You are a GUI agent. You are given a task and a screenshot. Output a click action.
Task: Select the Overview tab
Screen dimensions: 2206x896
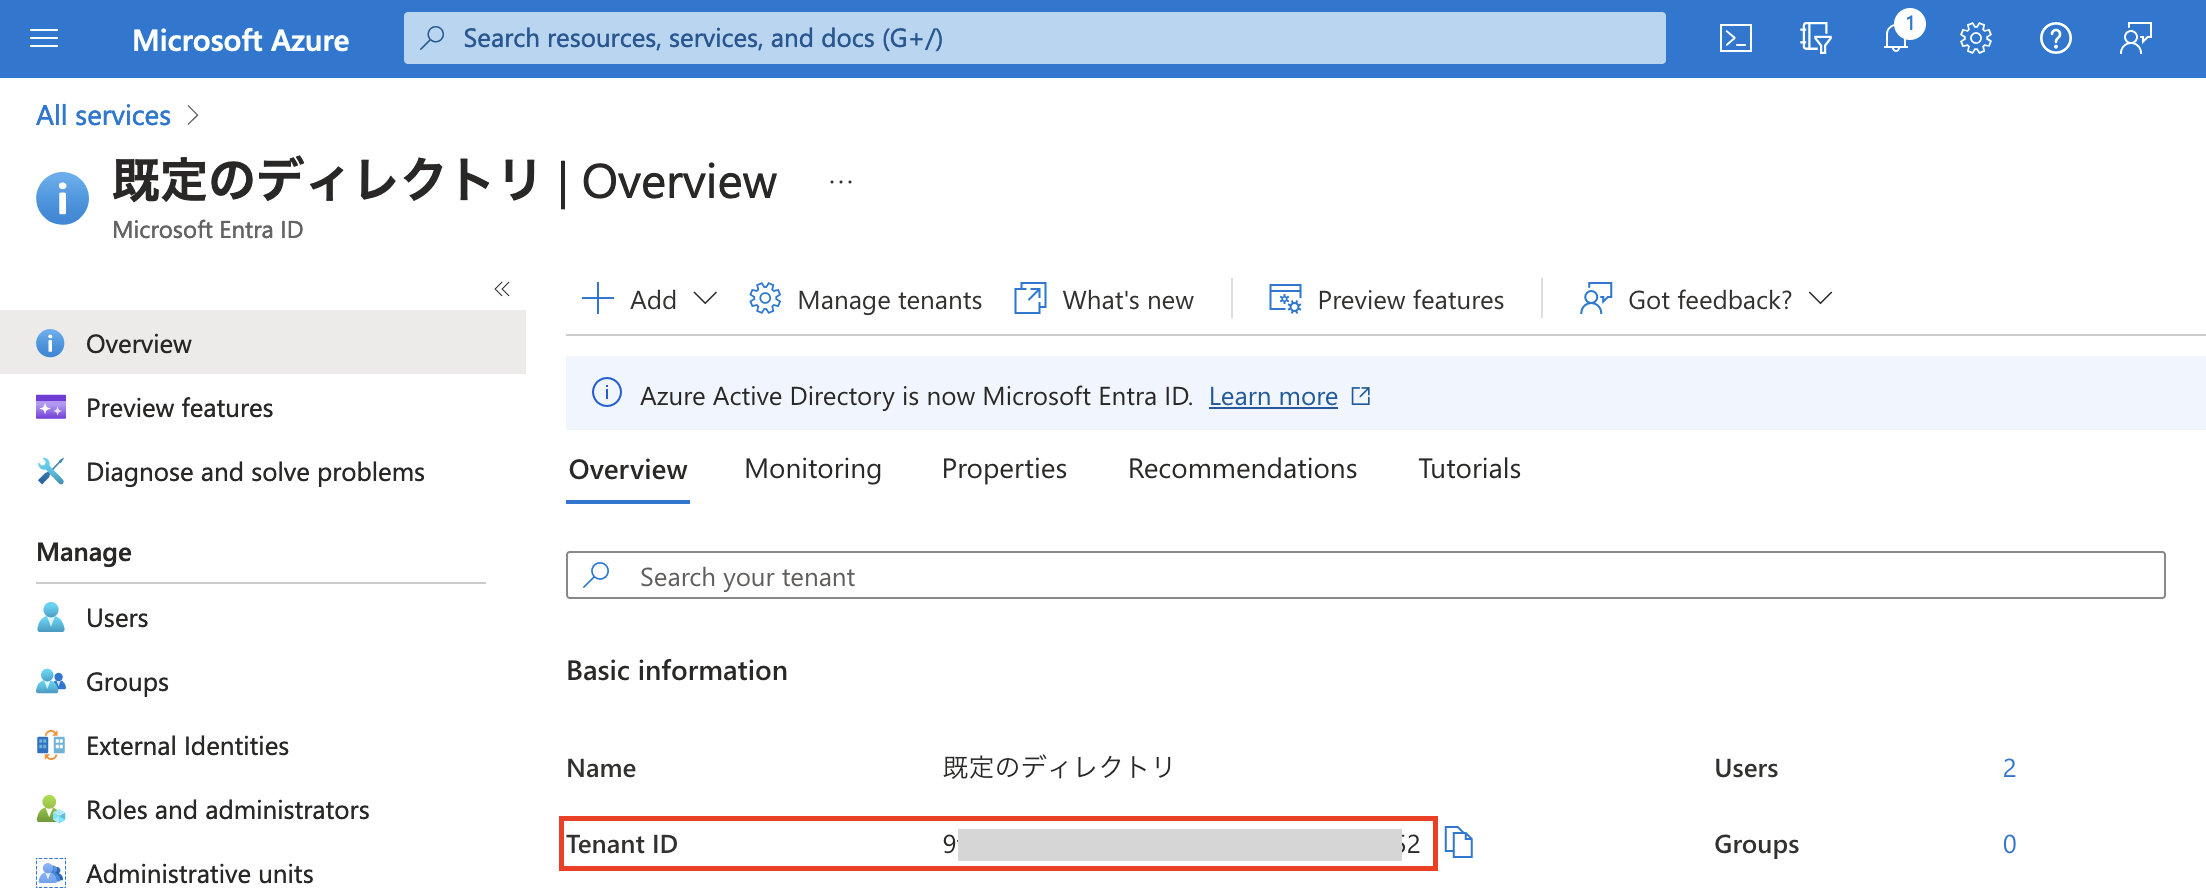click(628, 470)
